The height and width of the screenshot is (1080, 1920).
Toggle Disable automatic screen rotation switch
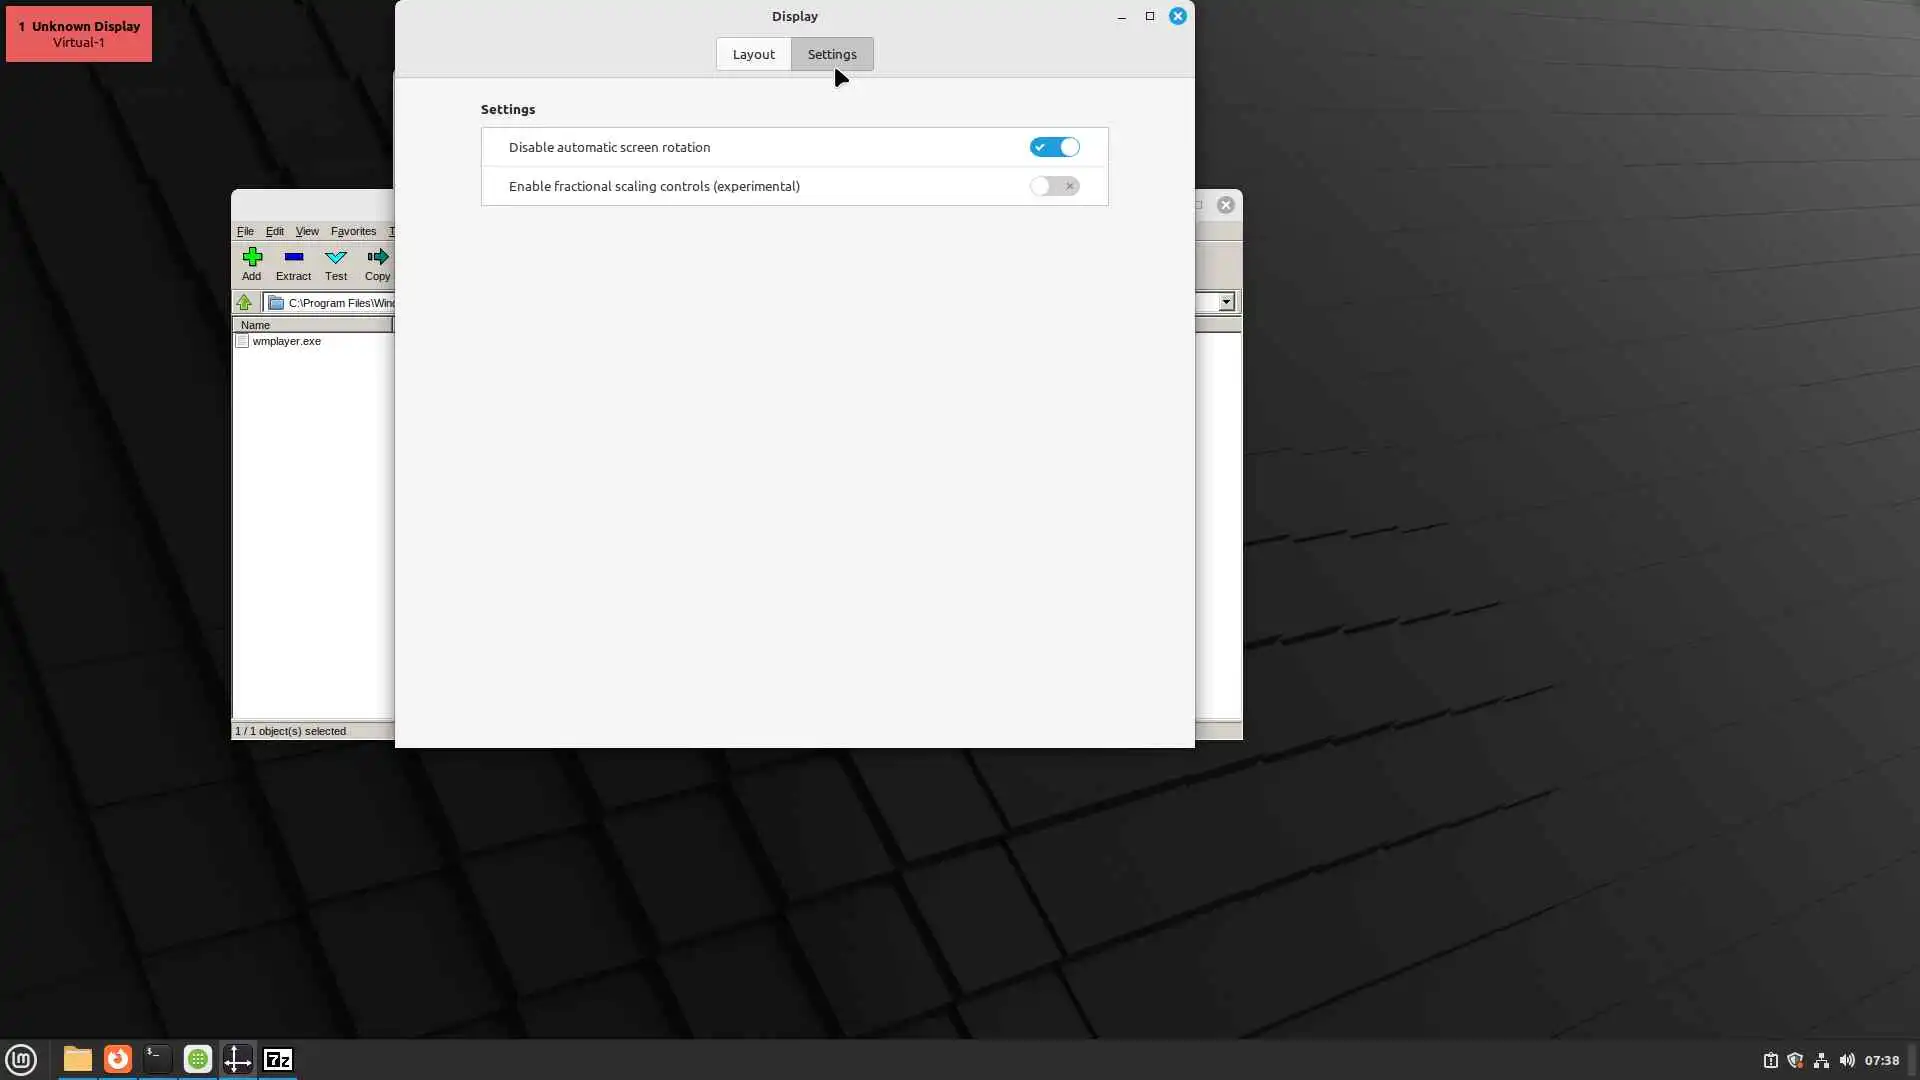point(1054,147)
